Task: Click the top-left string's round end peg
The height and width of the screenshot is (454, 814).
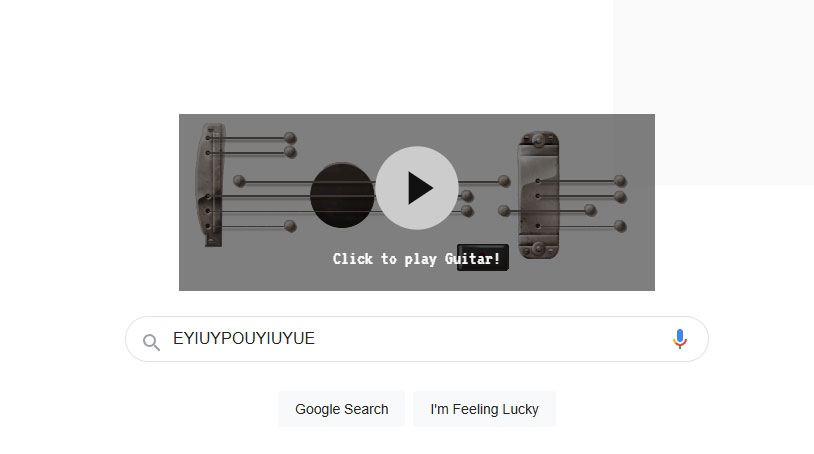Action: coord(290,138)
